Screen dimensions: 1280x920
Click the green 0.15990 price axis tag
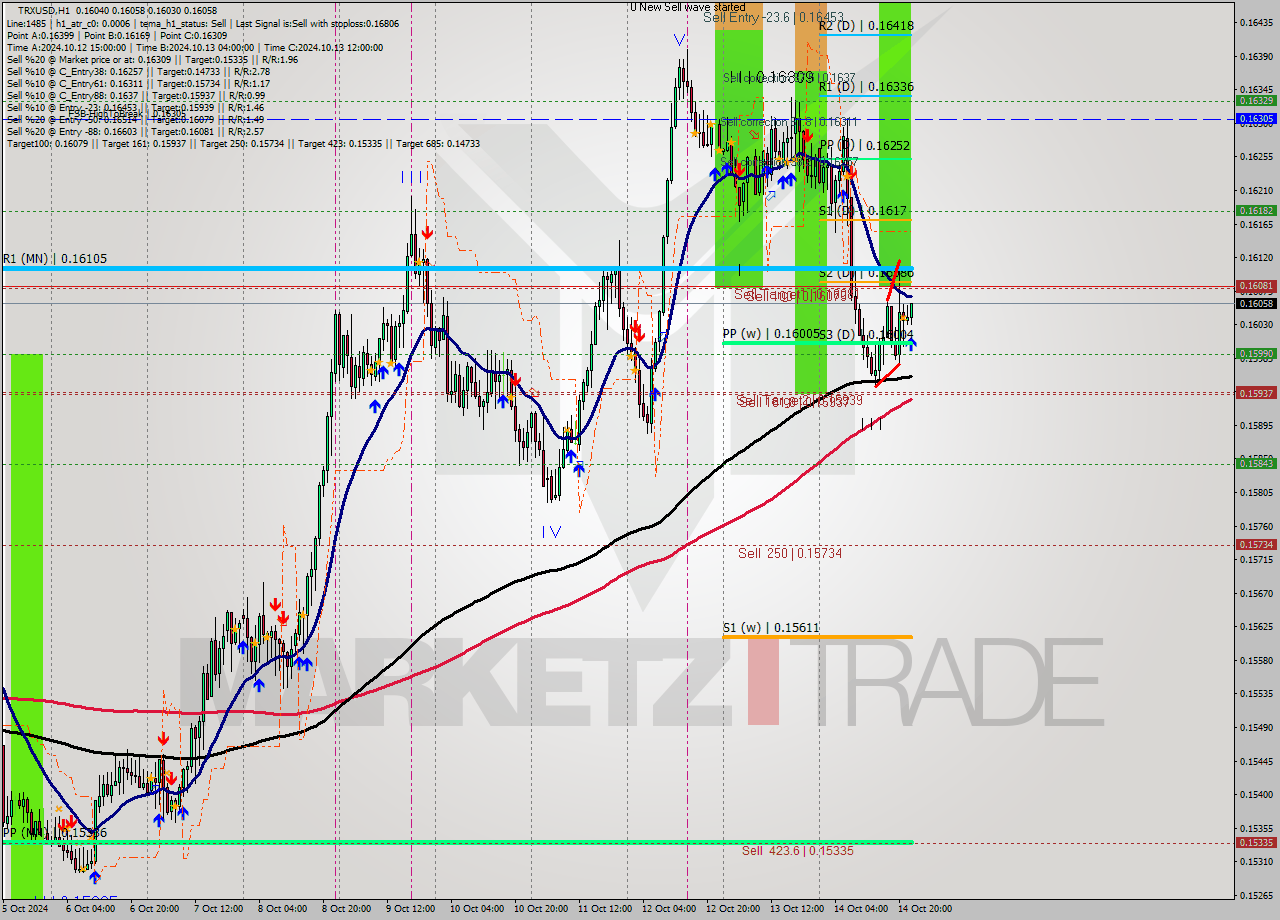(1256, 353)
